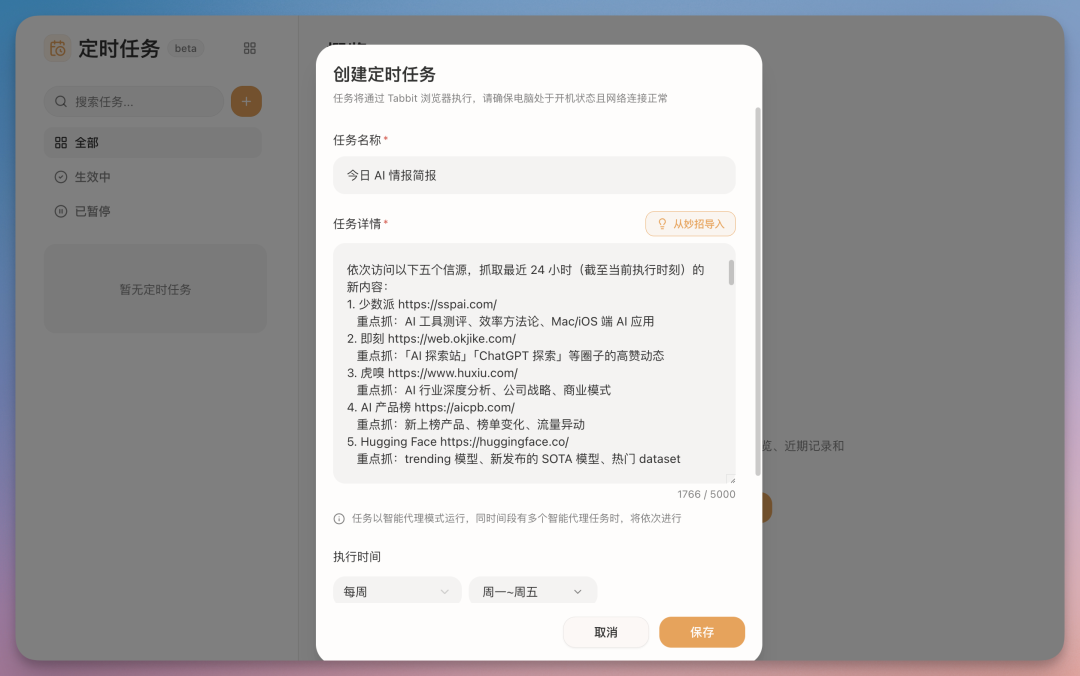Open the 周一~周五 days dropdown
Screen dimensions: 1080x676
tap(532, 591)
